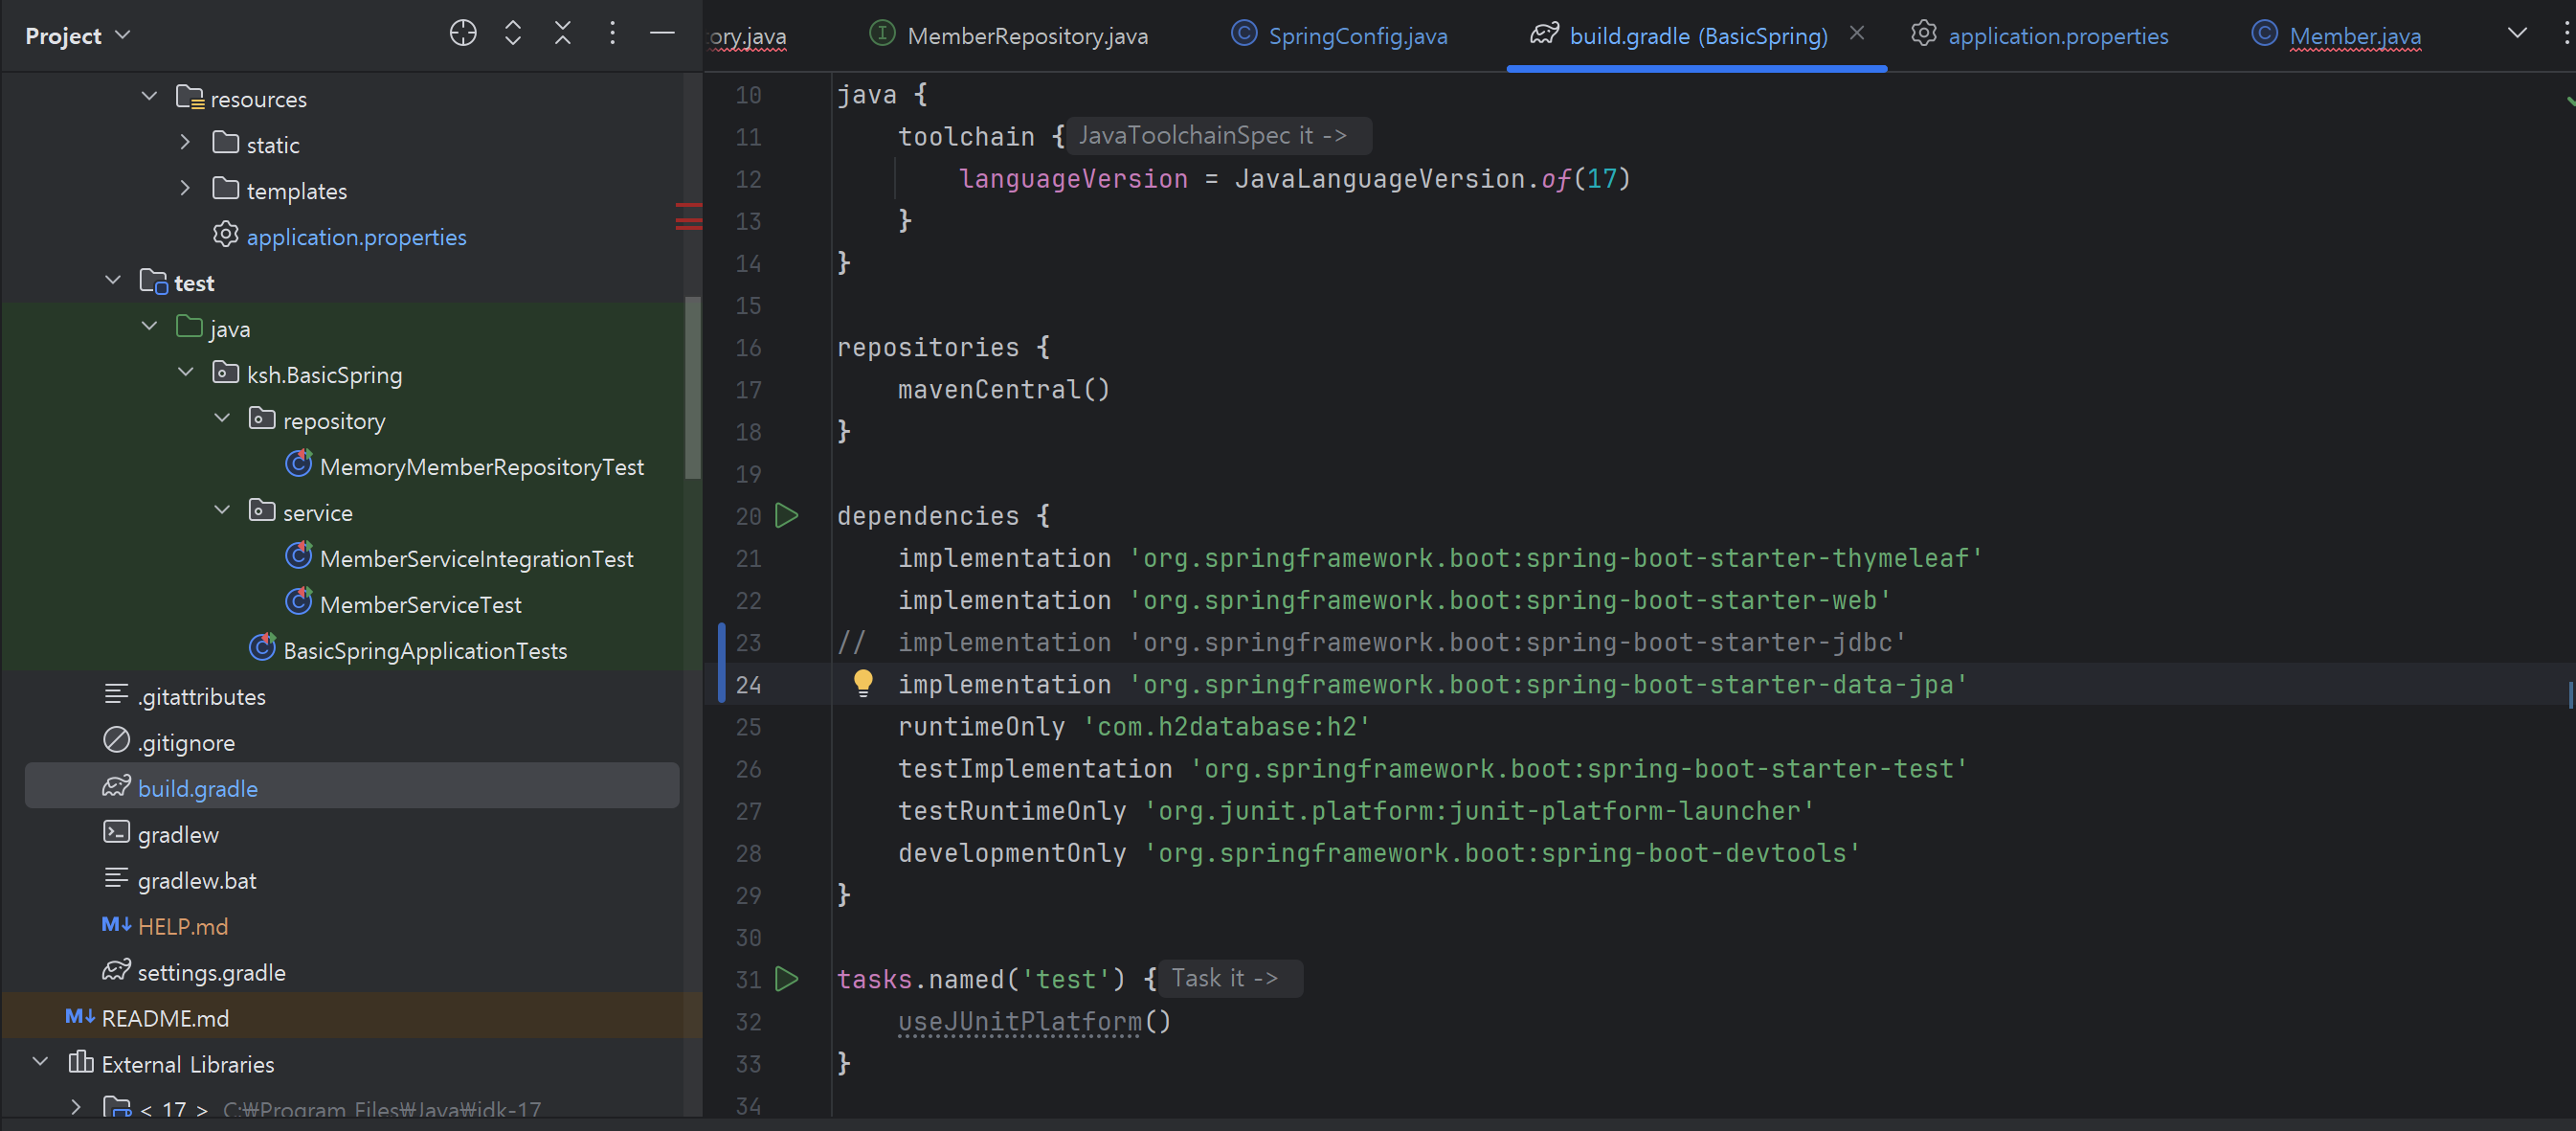Screen dimensions: 2576x1131
Task: Click the Expand All icon in Project panel
Action: click(x=513, y=34)
